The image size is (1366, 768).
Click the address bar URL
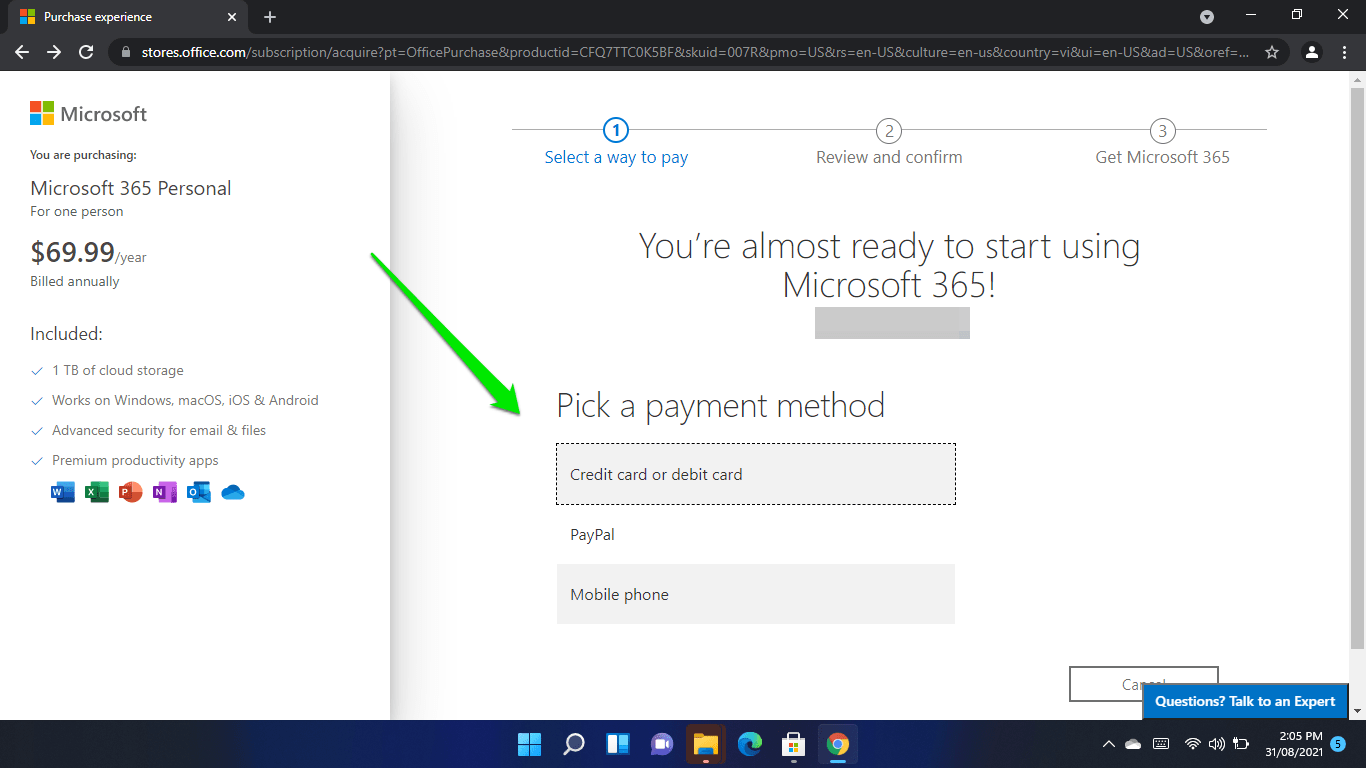pyautogui.click(x=695, y=52)
